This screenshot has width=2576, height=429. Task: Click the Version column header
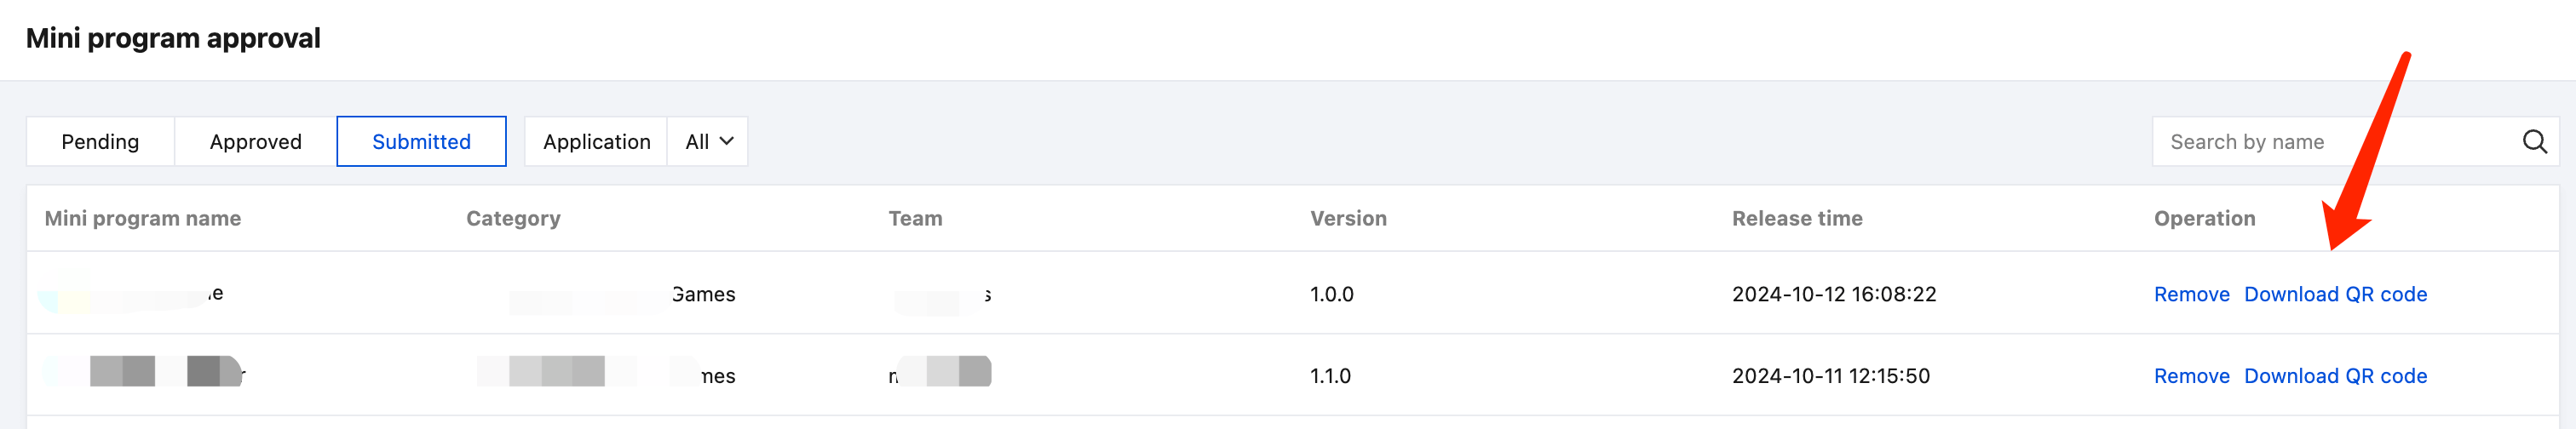point(1348,218)
